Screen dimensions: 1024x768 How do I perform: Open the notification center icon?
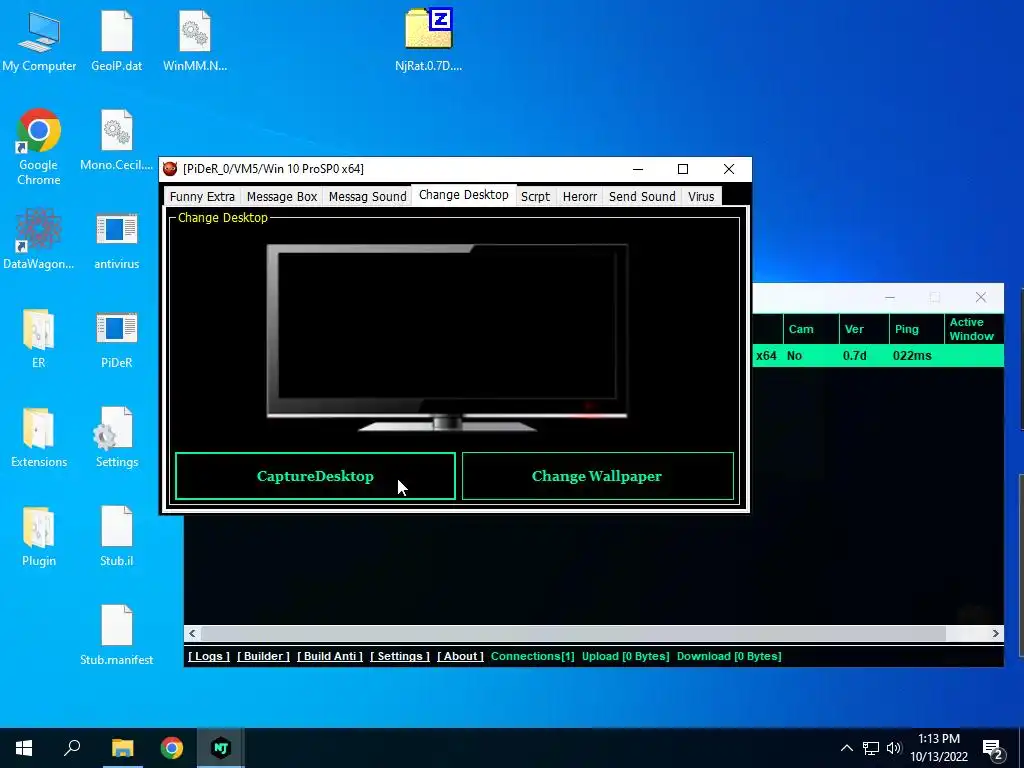tap(993, 748)
